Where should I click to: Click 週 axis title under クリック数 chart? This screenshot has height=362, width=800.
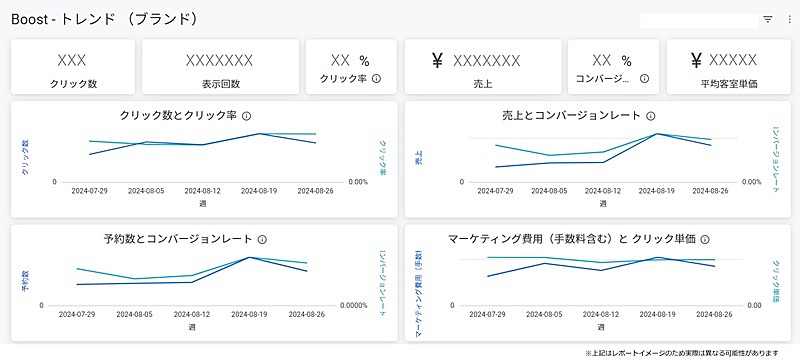[x=203, y=203]
